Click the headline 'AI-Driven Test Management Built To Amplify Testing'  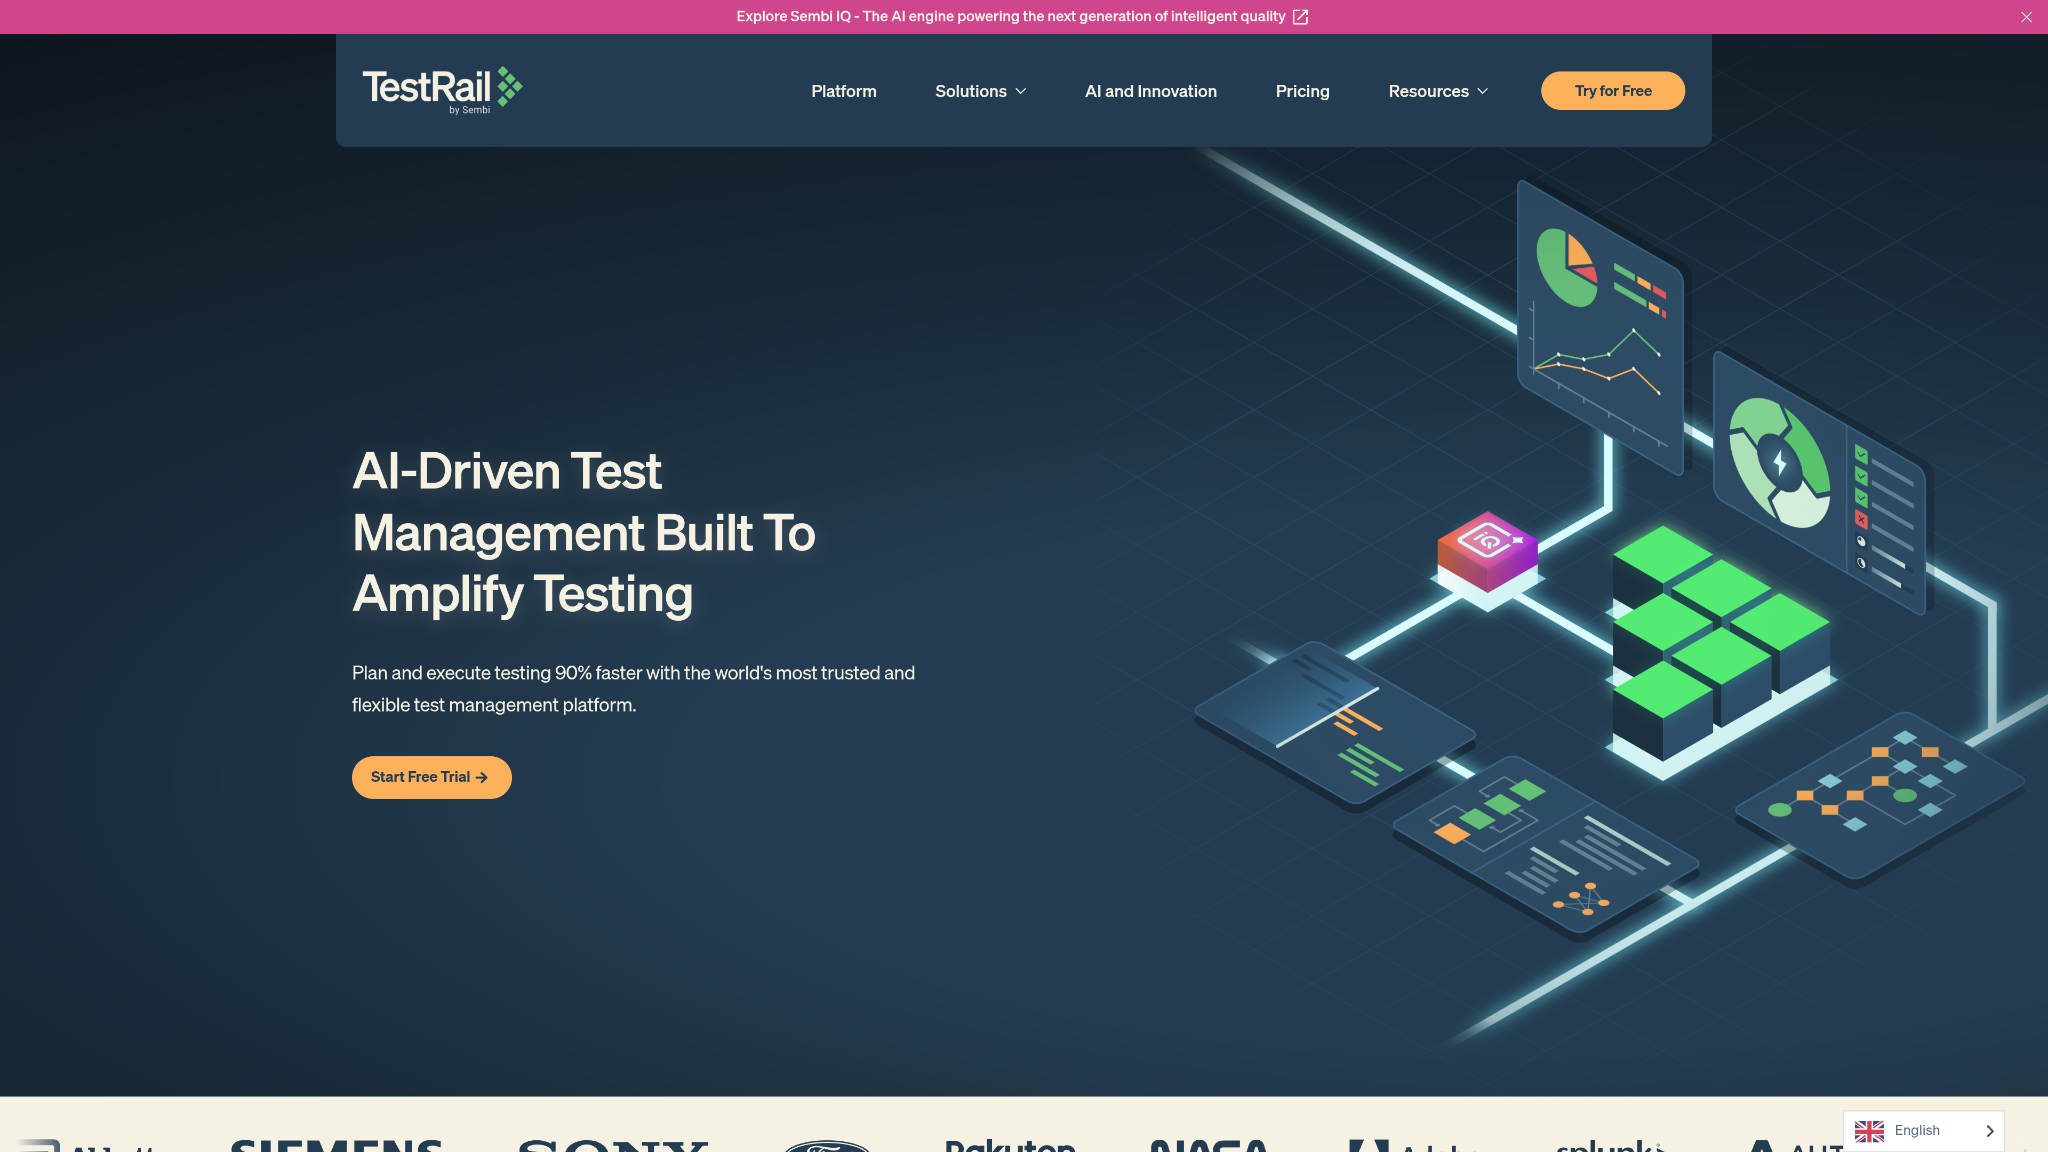[x=584, y=533]
